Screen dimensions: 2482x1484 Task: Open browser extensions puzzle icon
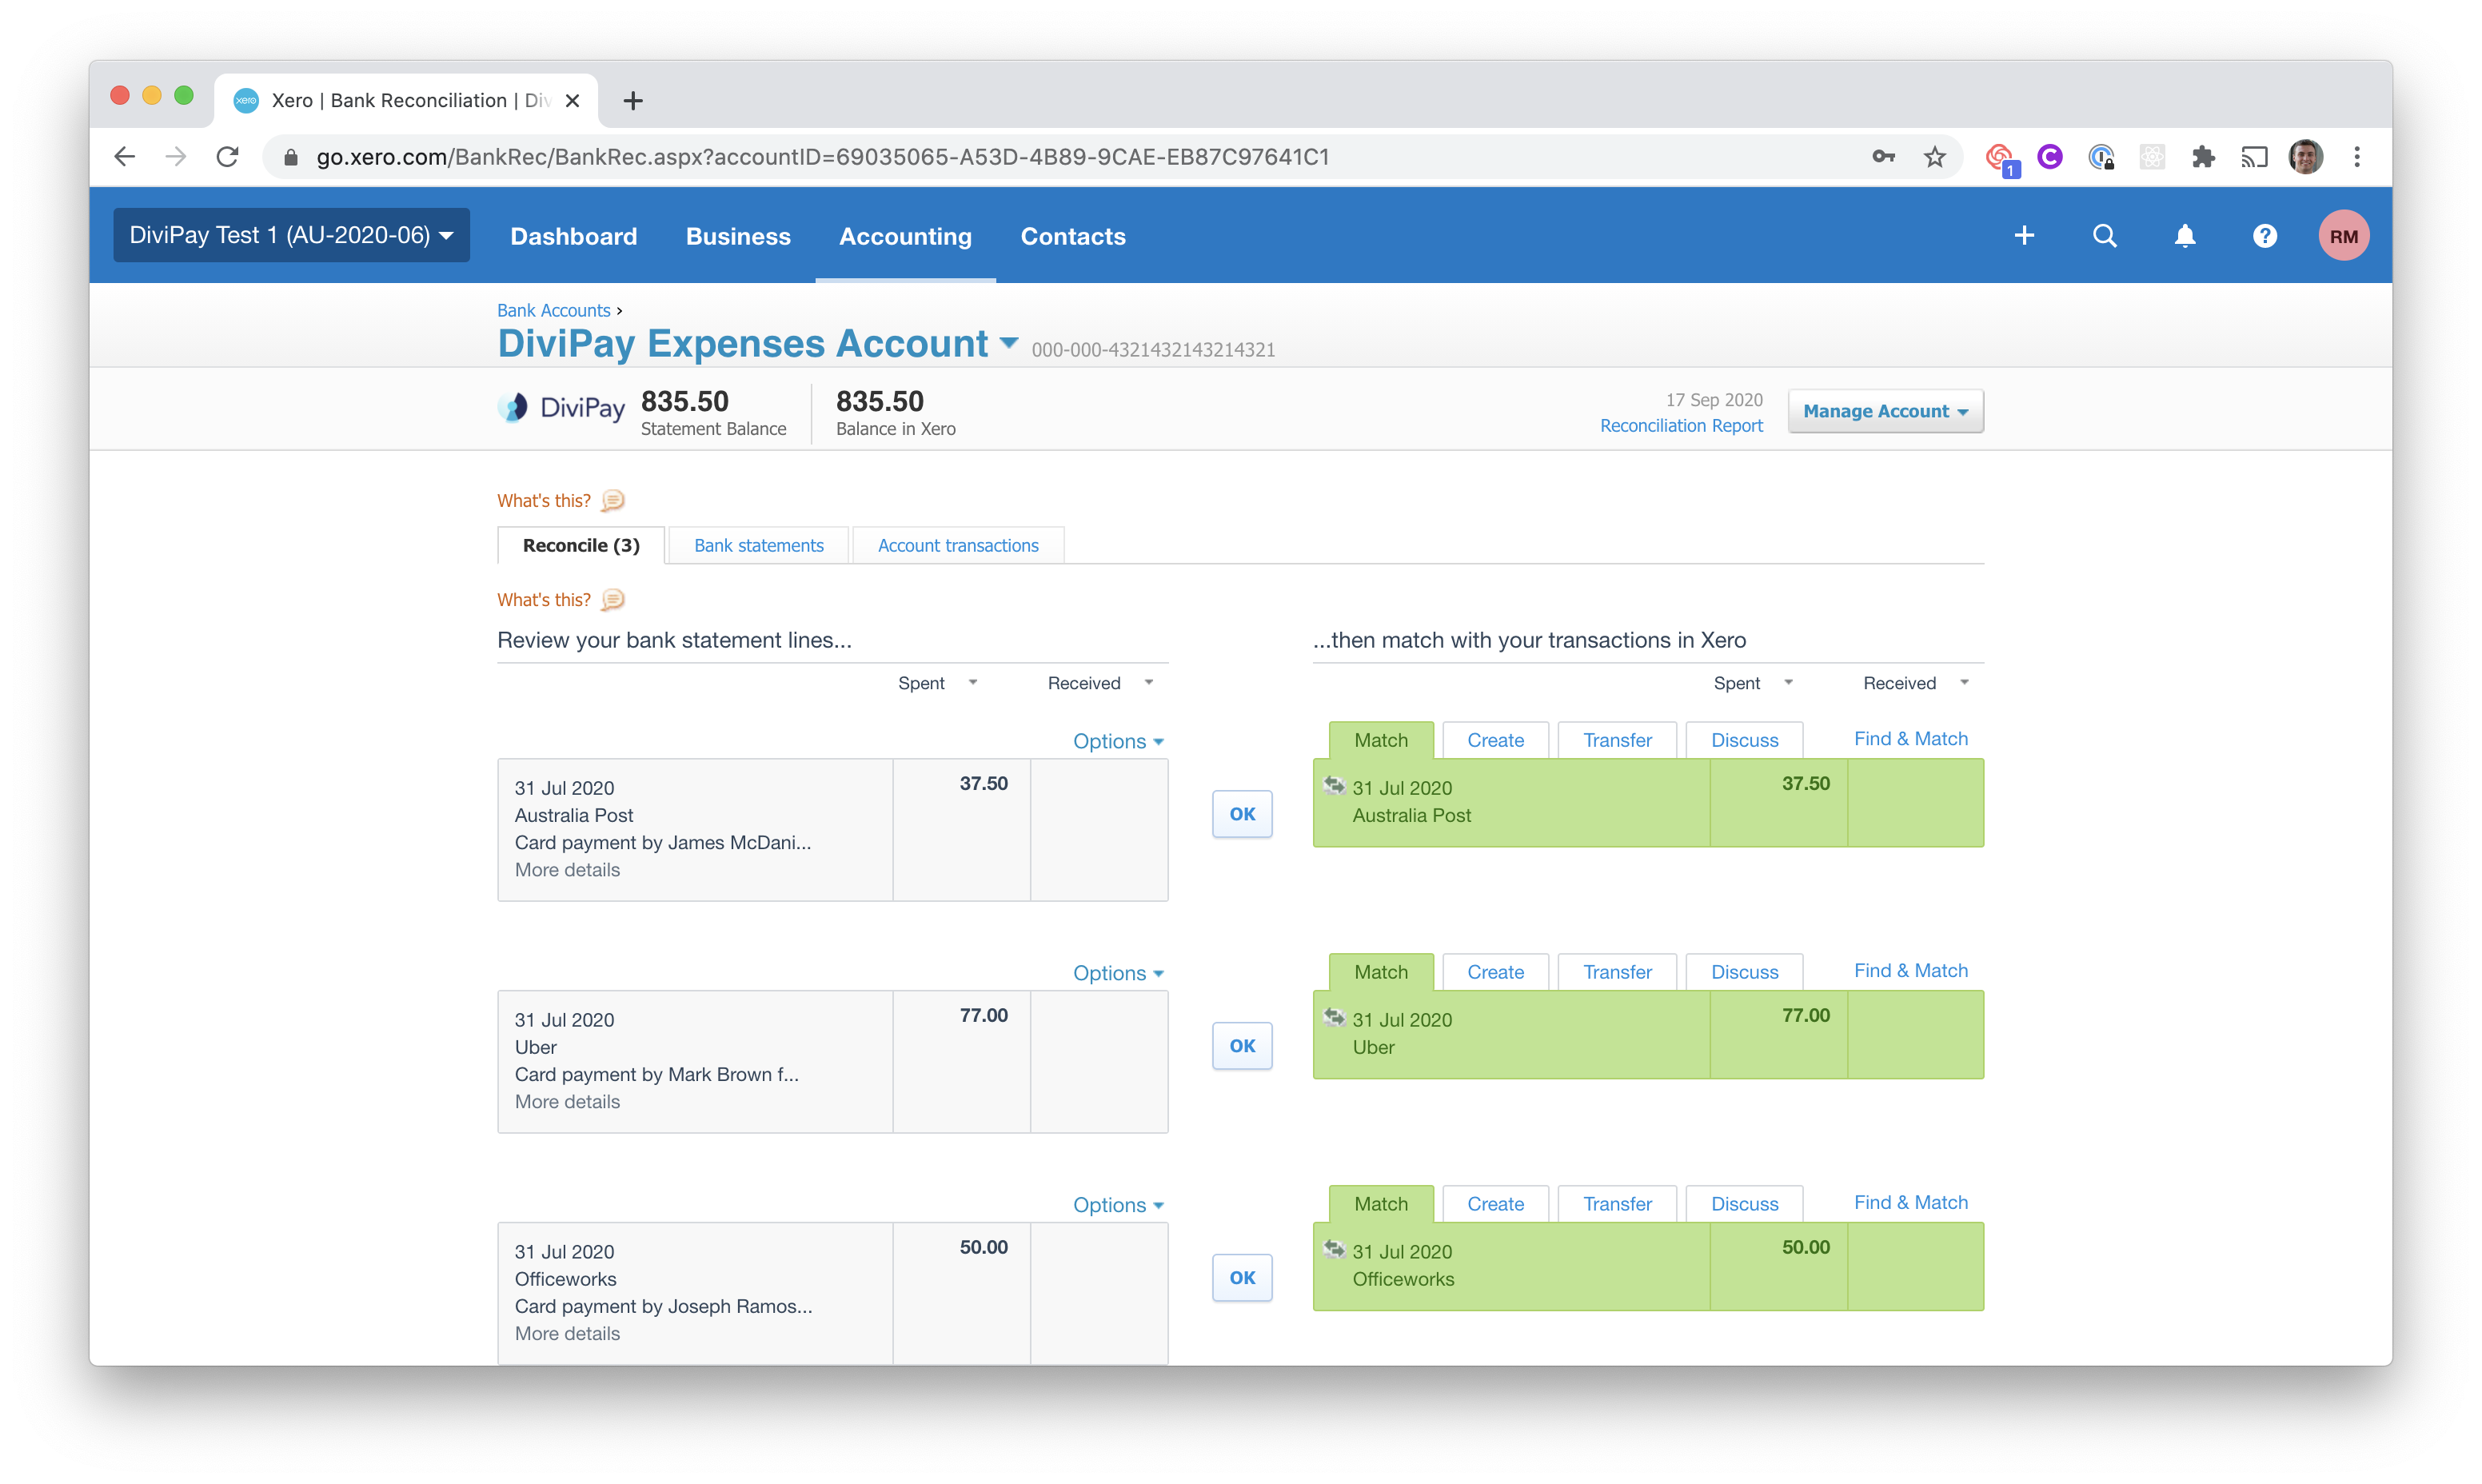[2203, 157]
